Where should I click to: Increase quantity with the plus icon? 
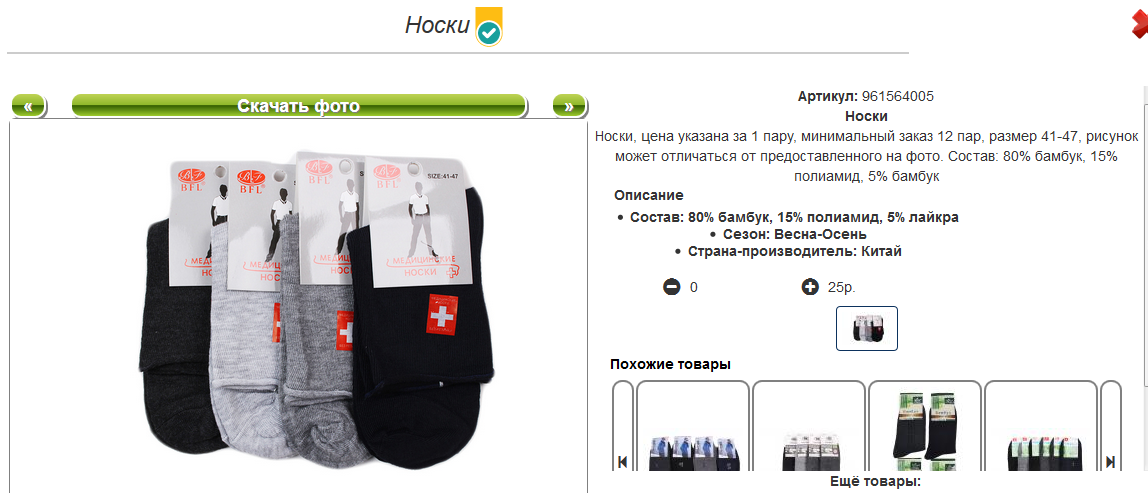[x=810, y=287]
